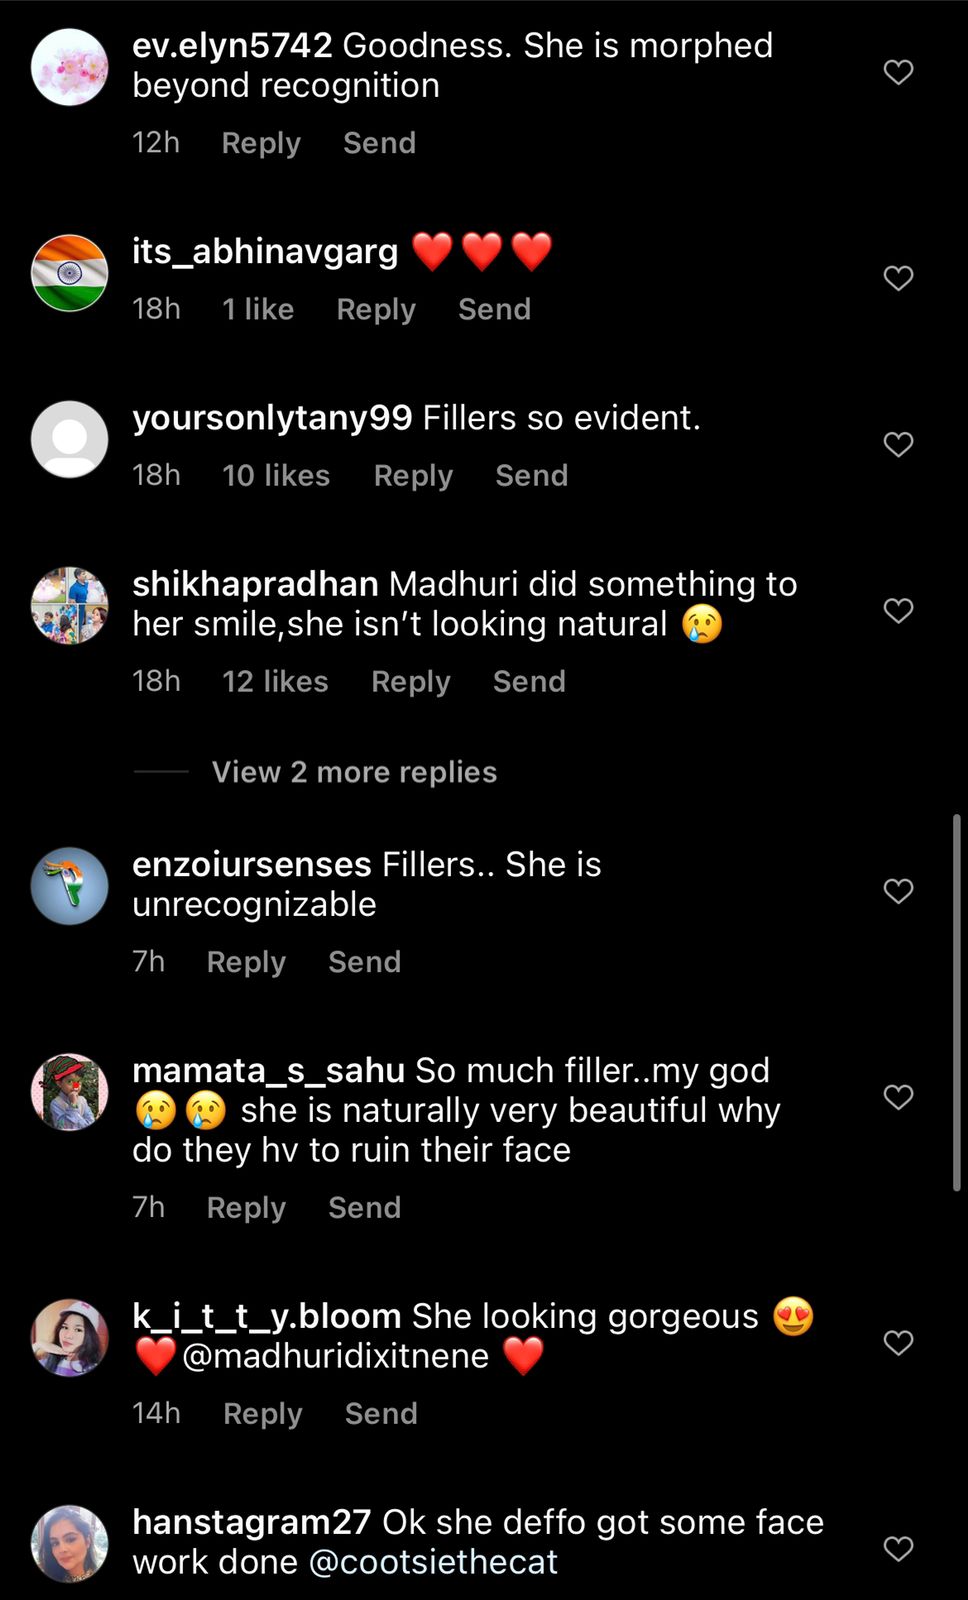This screenshot has height=1600, width=968.
Task: Open the mamata_s_sahu username
Action: 268,1071
